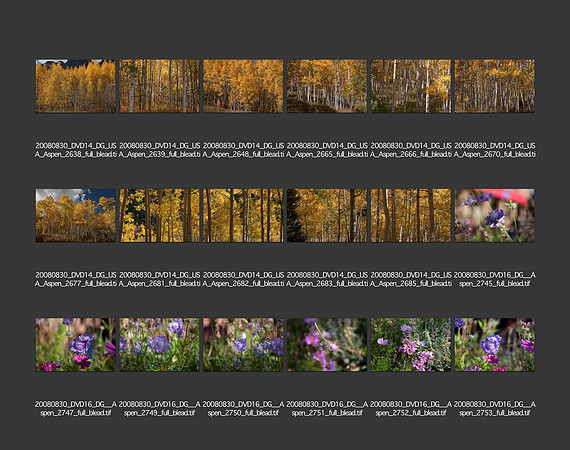Pick the spen_2751 pink flower thumbnail
The height and width of the screenshot is (450, 570).
pyautogui.click(x=327, y=345)
